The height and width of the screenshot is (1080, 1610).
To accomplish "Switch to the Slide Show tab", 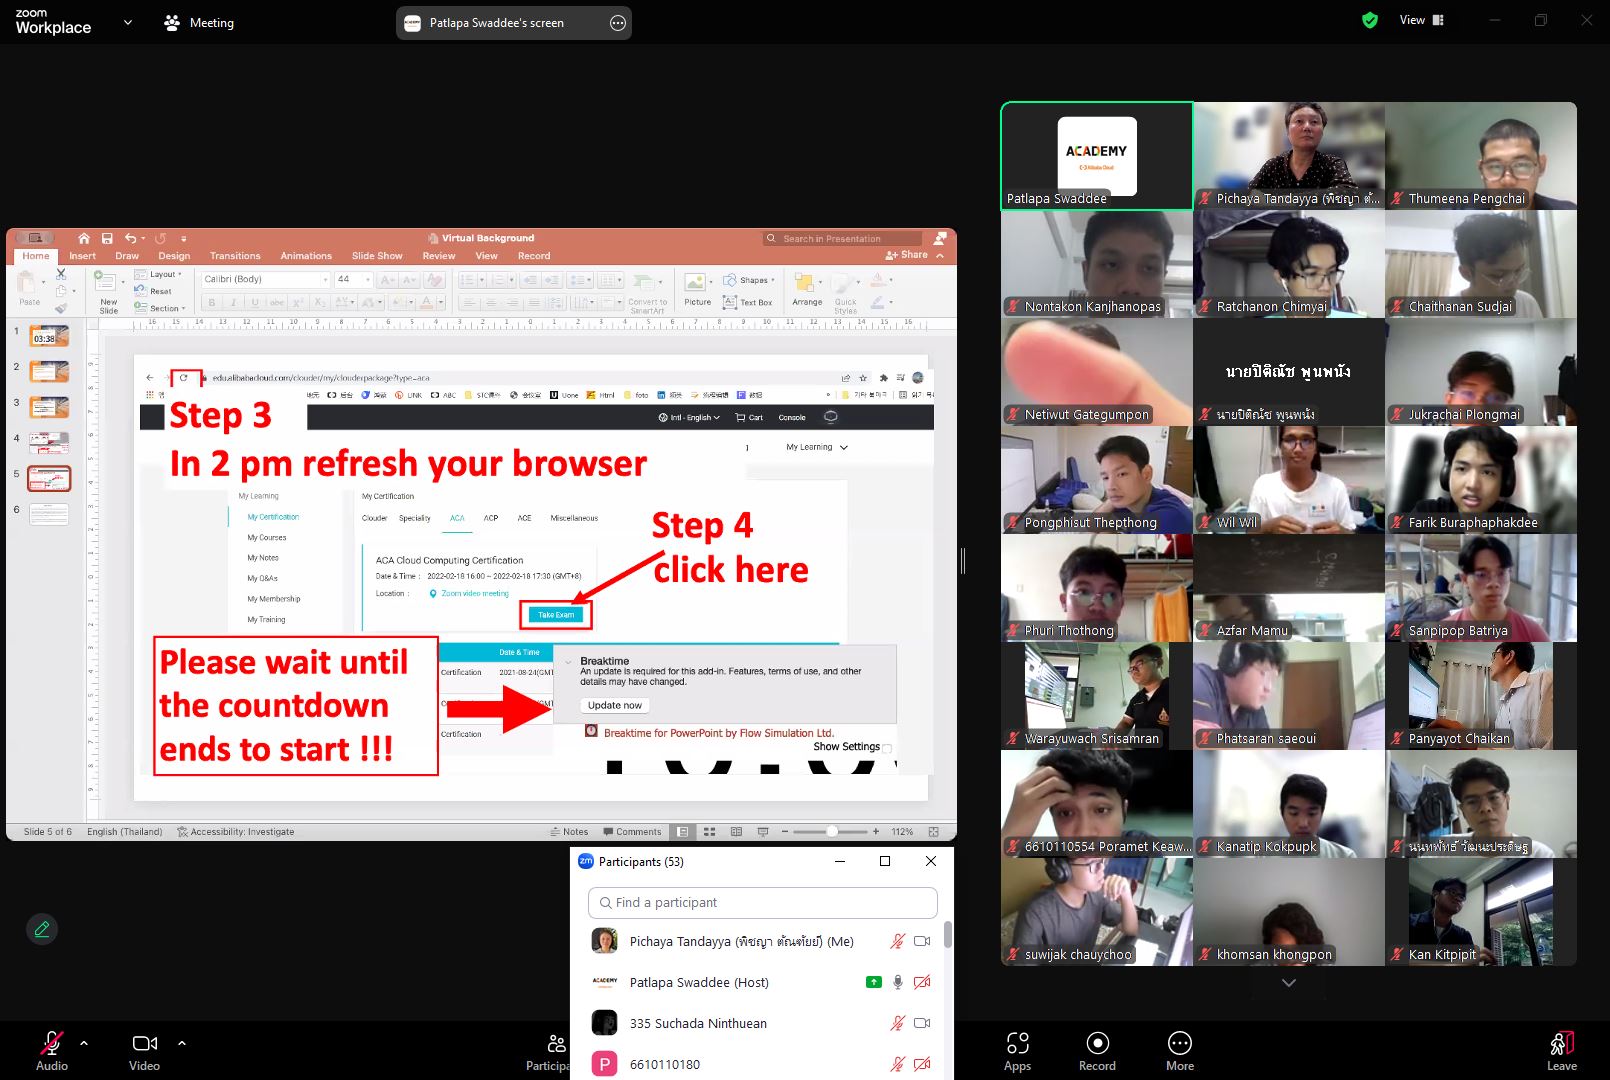I will [x=377, y=256].
